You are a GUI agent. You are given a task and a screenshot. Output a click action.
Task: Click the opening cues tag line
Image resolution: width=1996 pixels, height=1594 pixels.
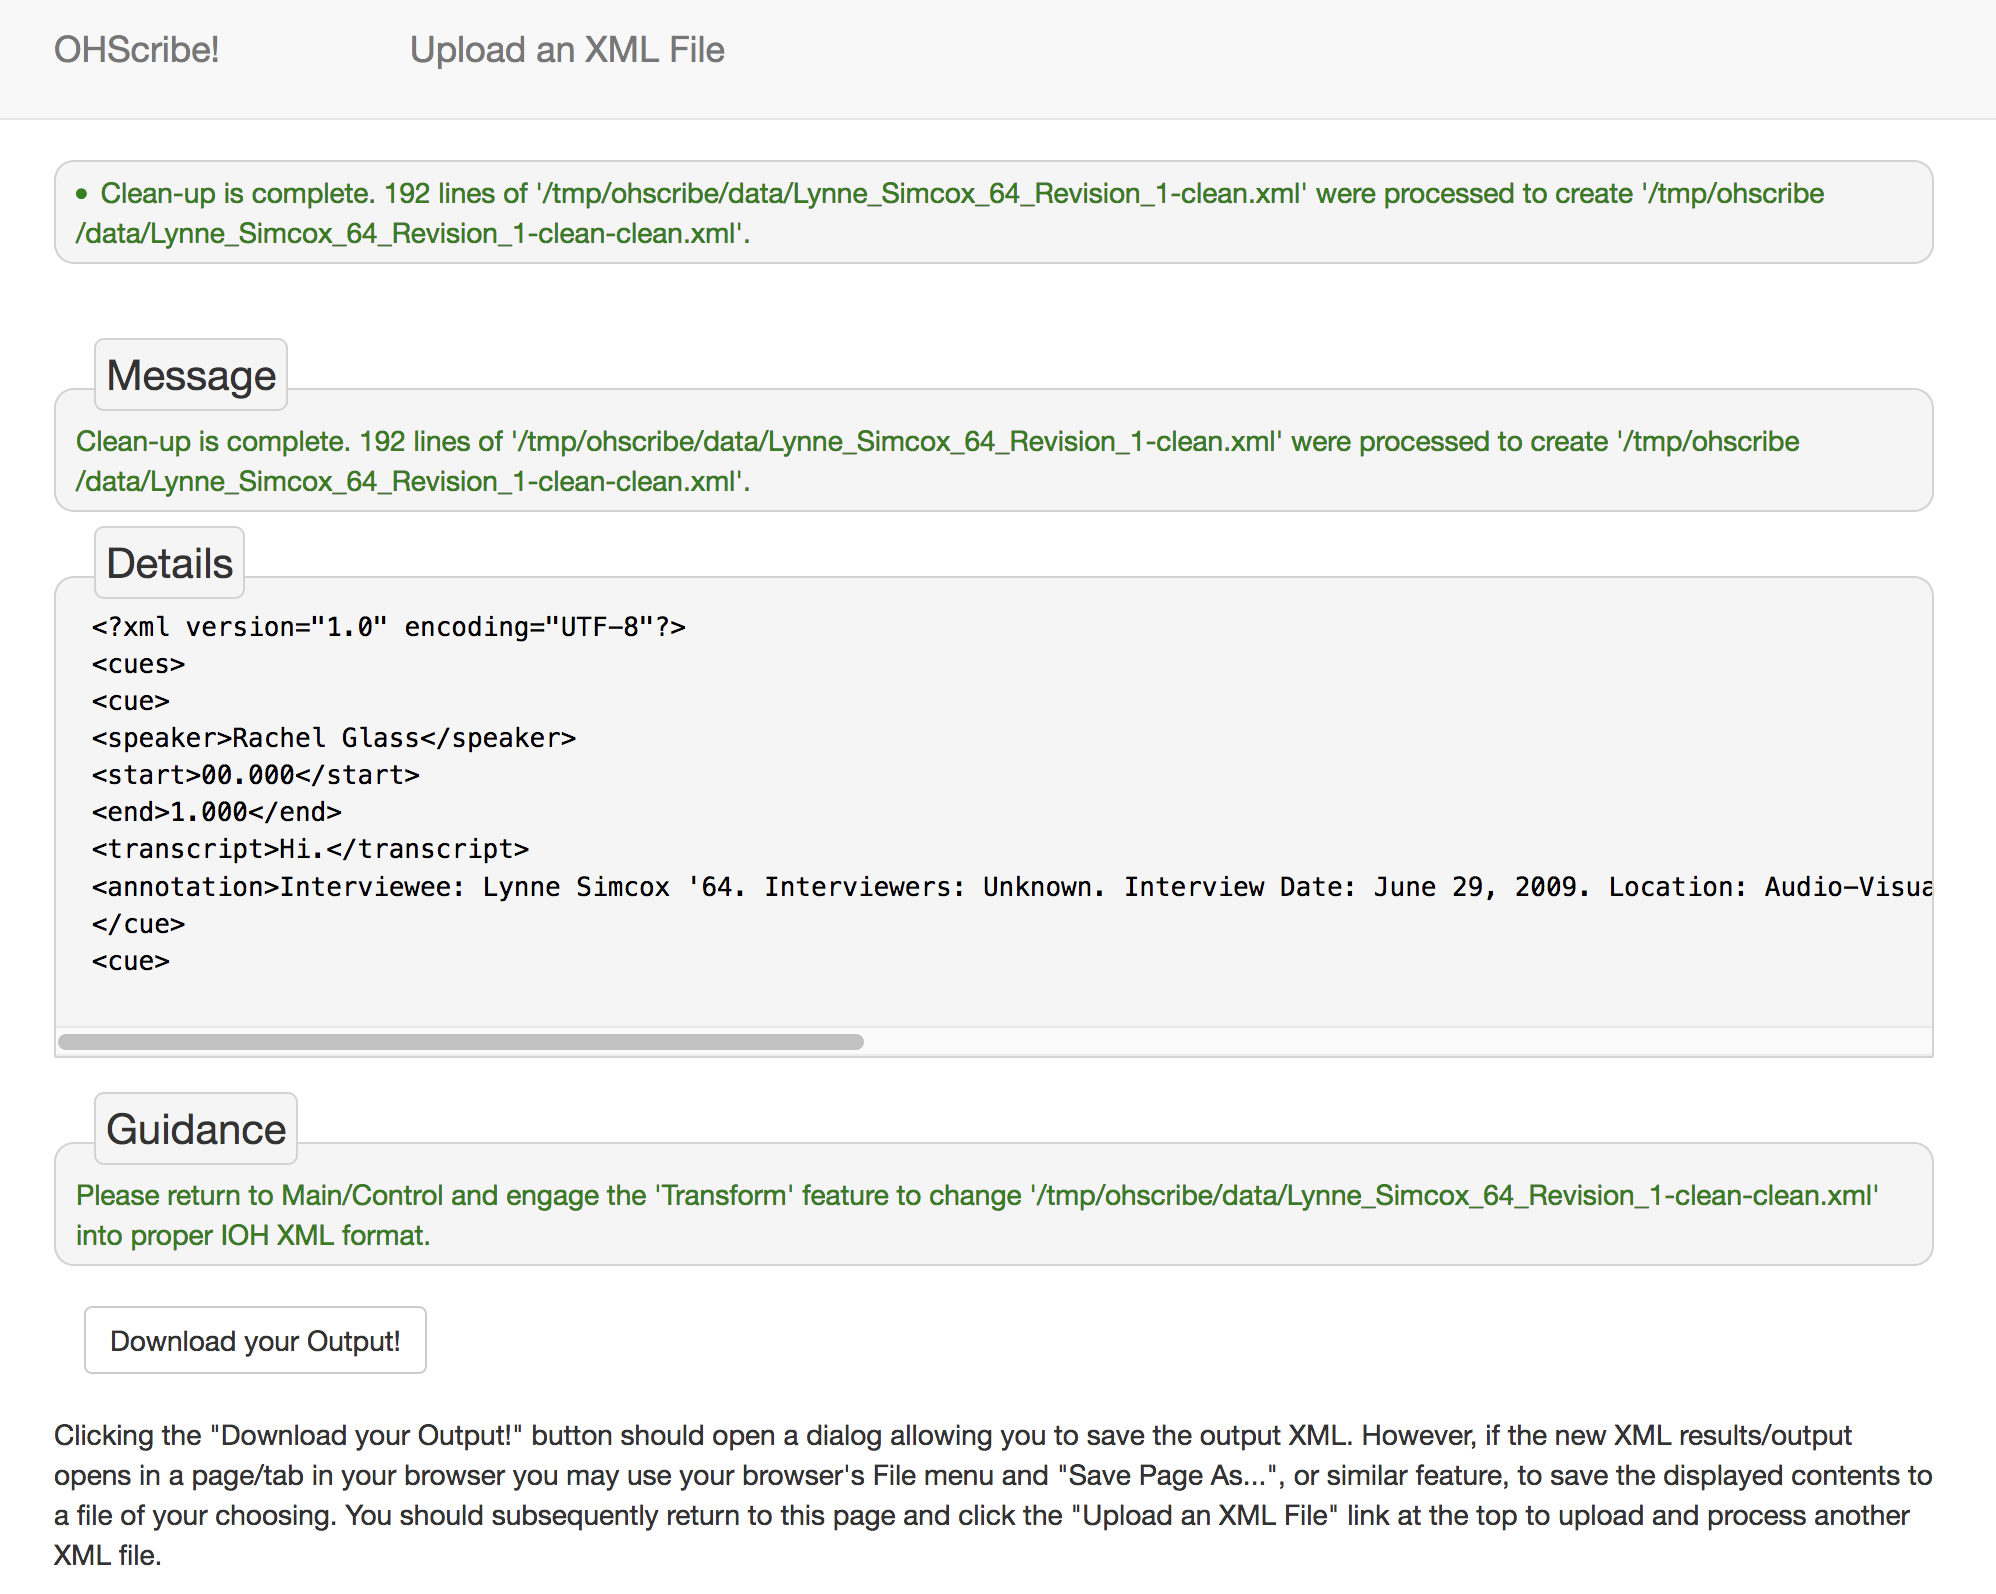[138, 664]
